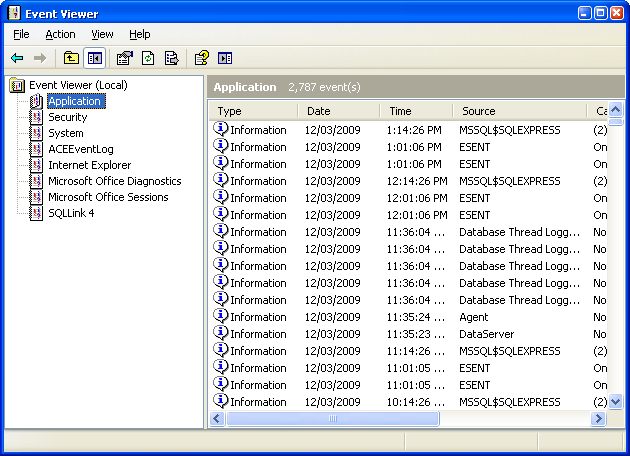Click the vertical scrollbar down arrow
The image size is (630, 456).
click(616, 401)
